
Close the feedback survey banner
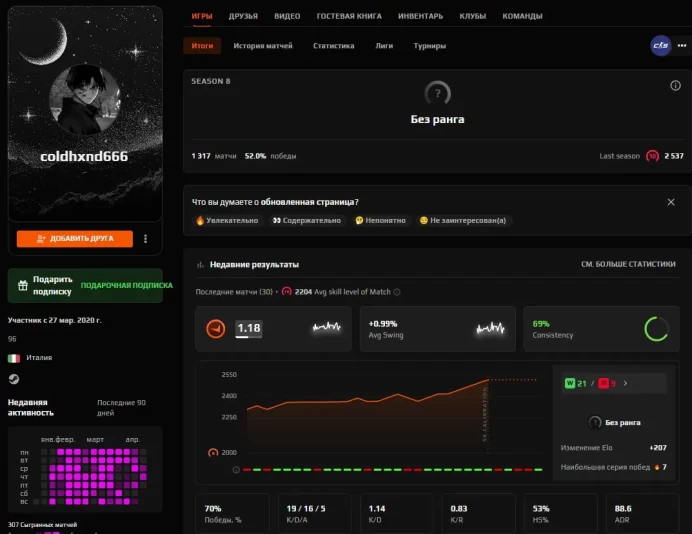(671, 202)
